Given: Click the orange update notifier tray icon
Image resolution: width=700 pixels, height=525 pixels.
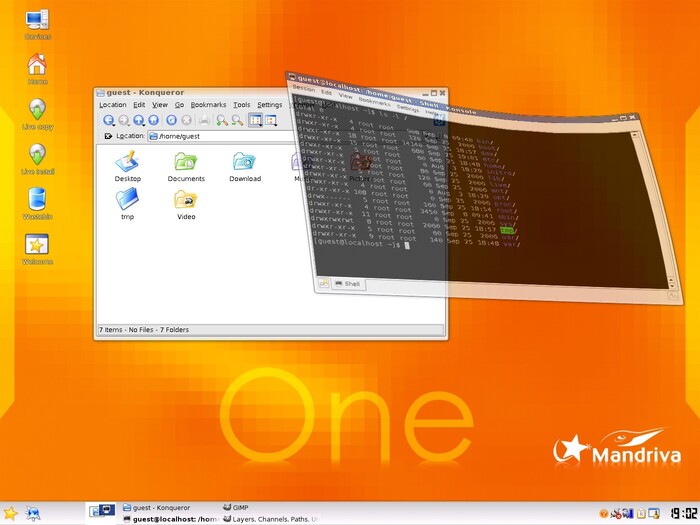Looking at the screenshot, I should coord(603,514).
